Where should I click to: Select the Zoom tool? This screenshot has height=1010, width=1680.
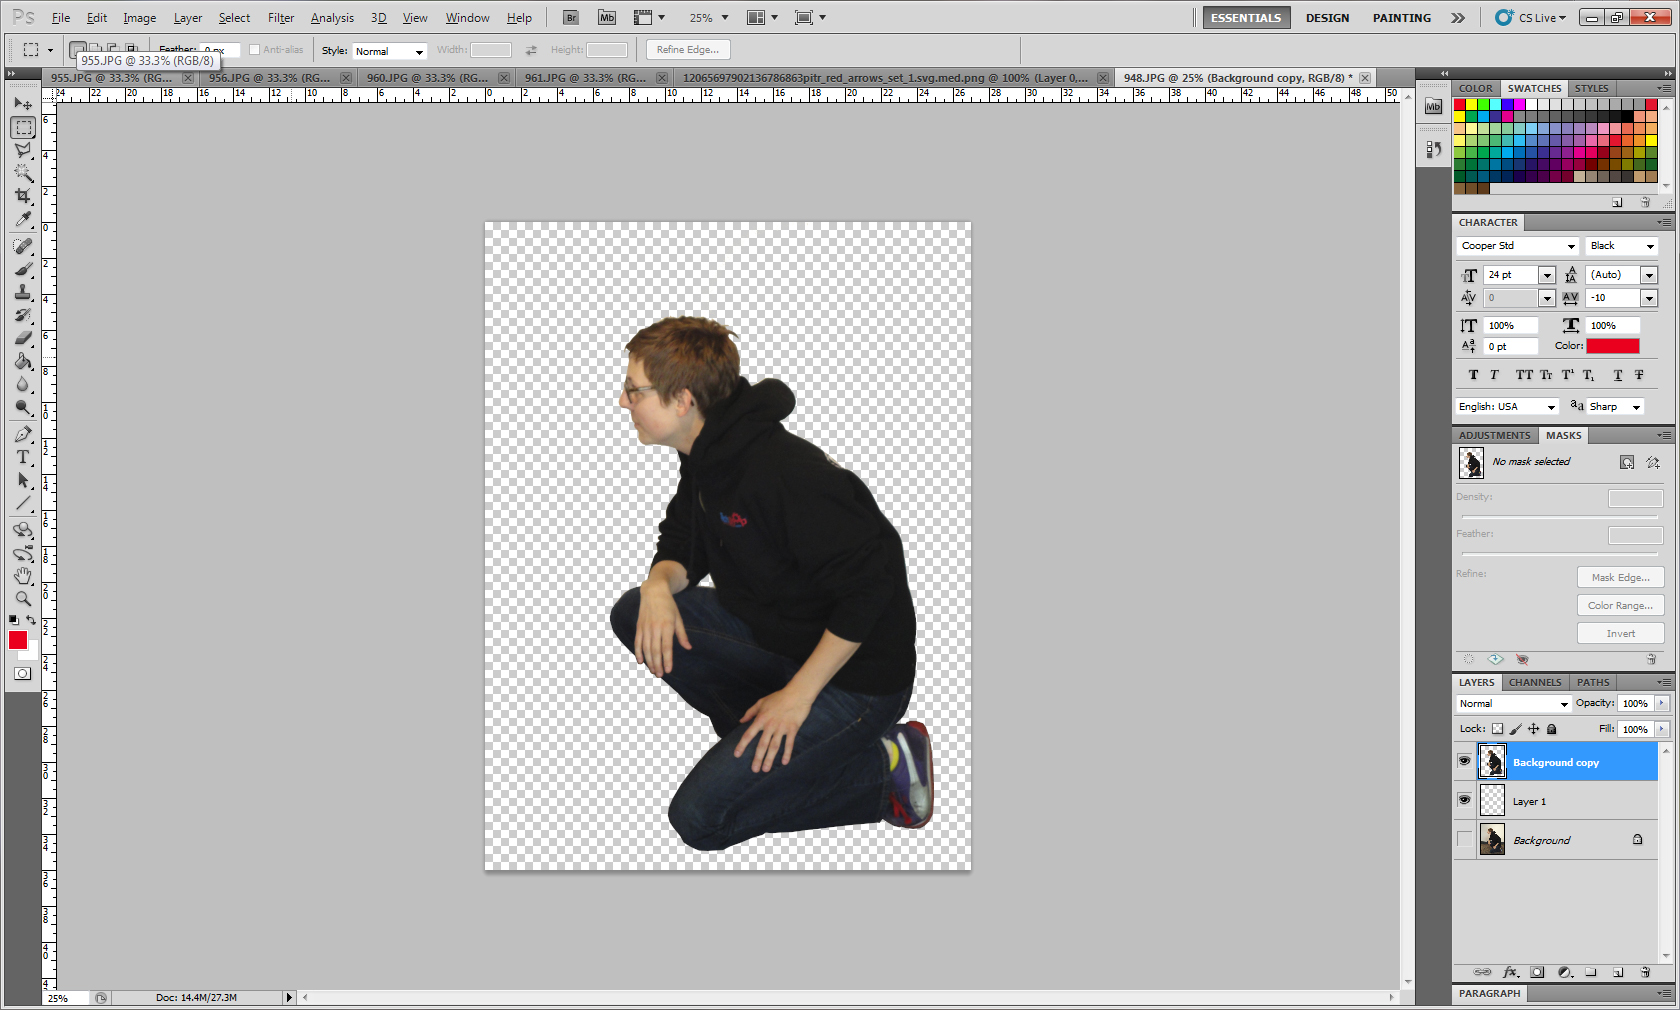pos(23,599)
